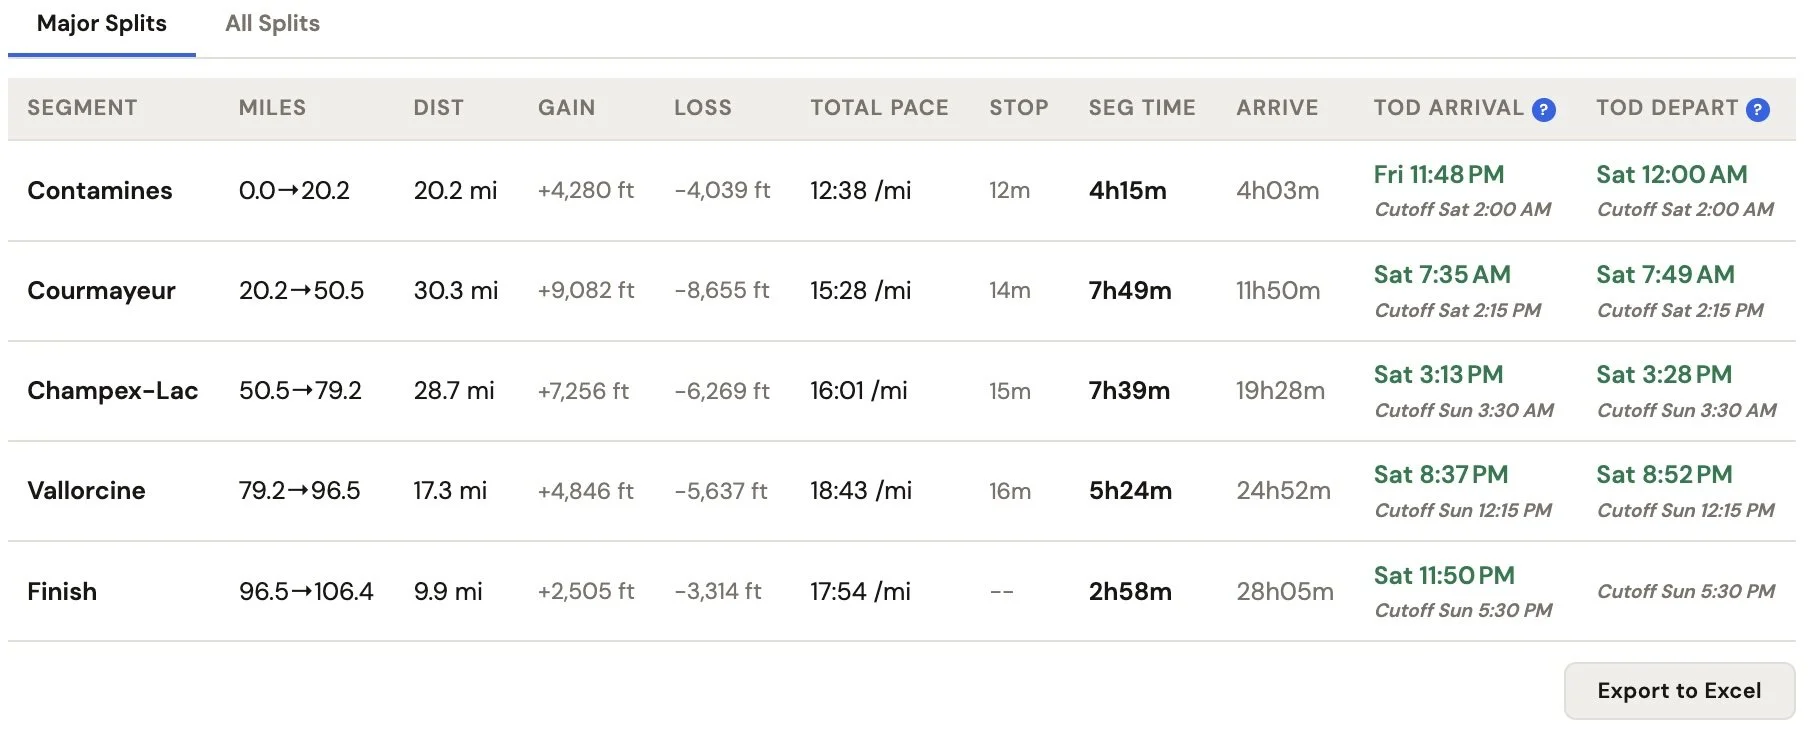Click the GAIN column header
Image resolution: width=1808 pixels, height=730 pixels.
tap(566, 108)
